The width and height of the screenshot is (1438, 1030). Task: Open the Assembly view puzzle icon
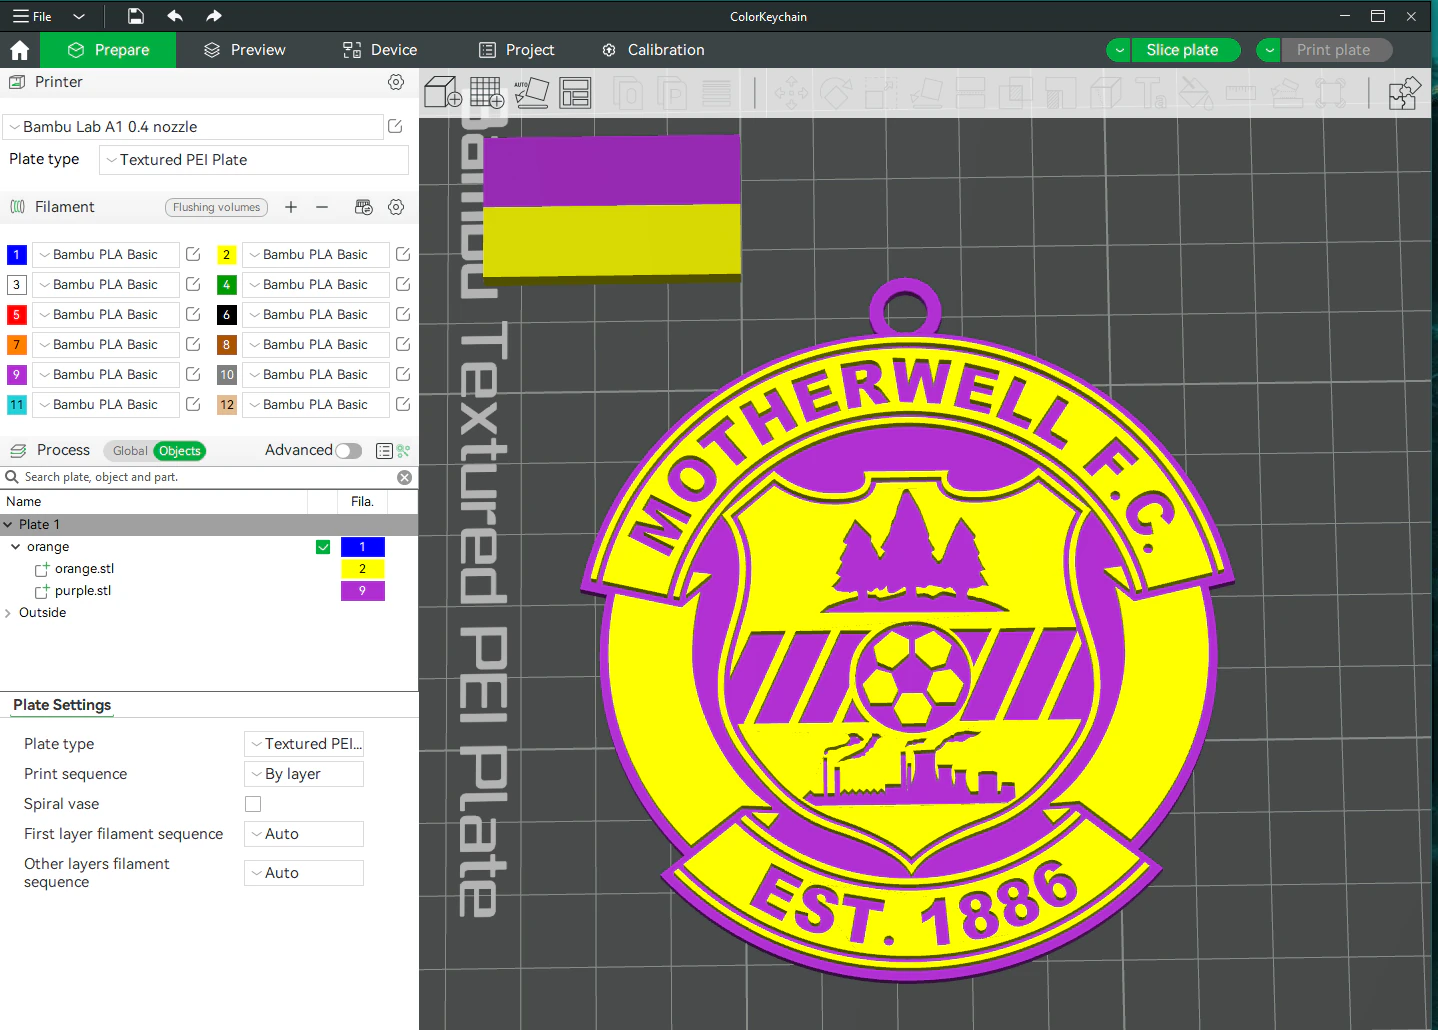point(1404,94)
